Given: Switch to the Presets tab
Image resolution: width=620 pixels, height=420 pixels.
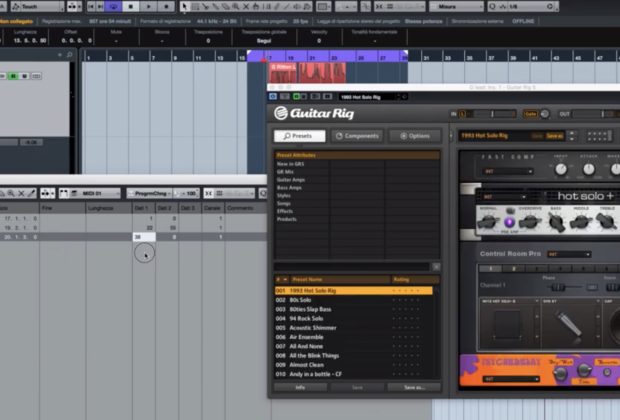Looking at the screenshot, I should pyautogui.click(x=299, y=136).
